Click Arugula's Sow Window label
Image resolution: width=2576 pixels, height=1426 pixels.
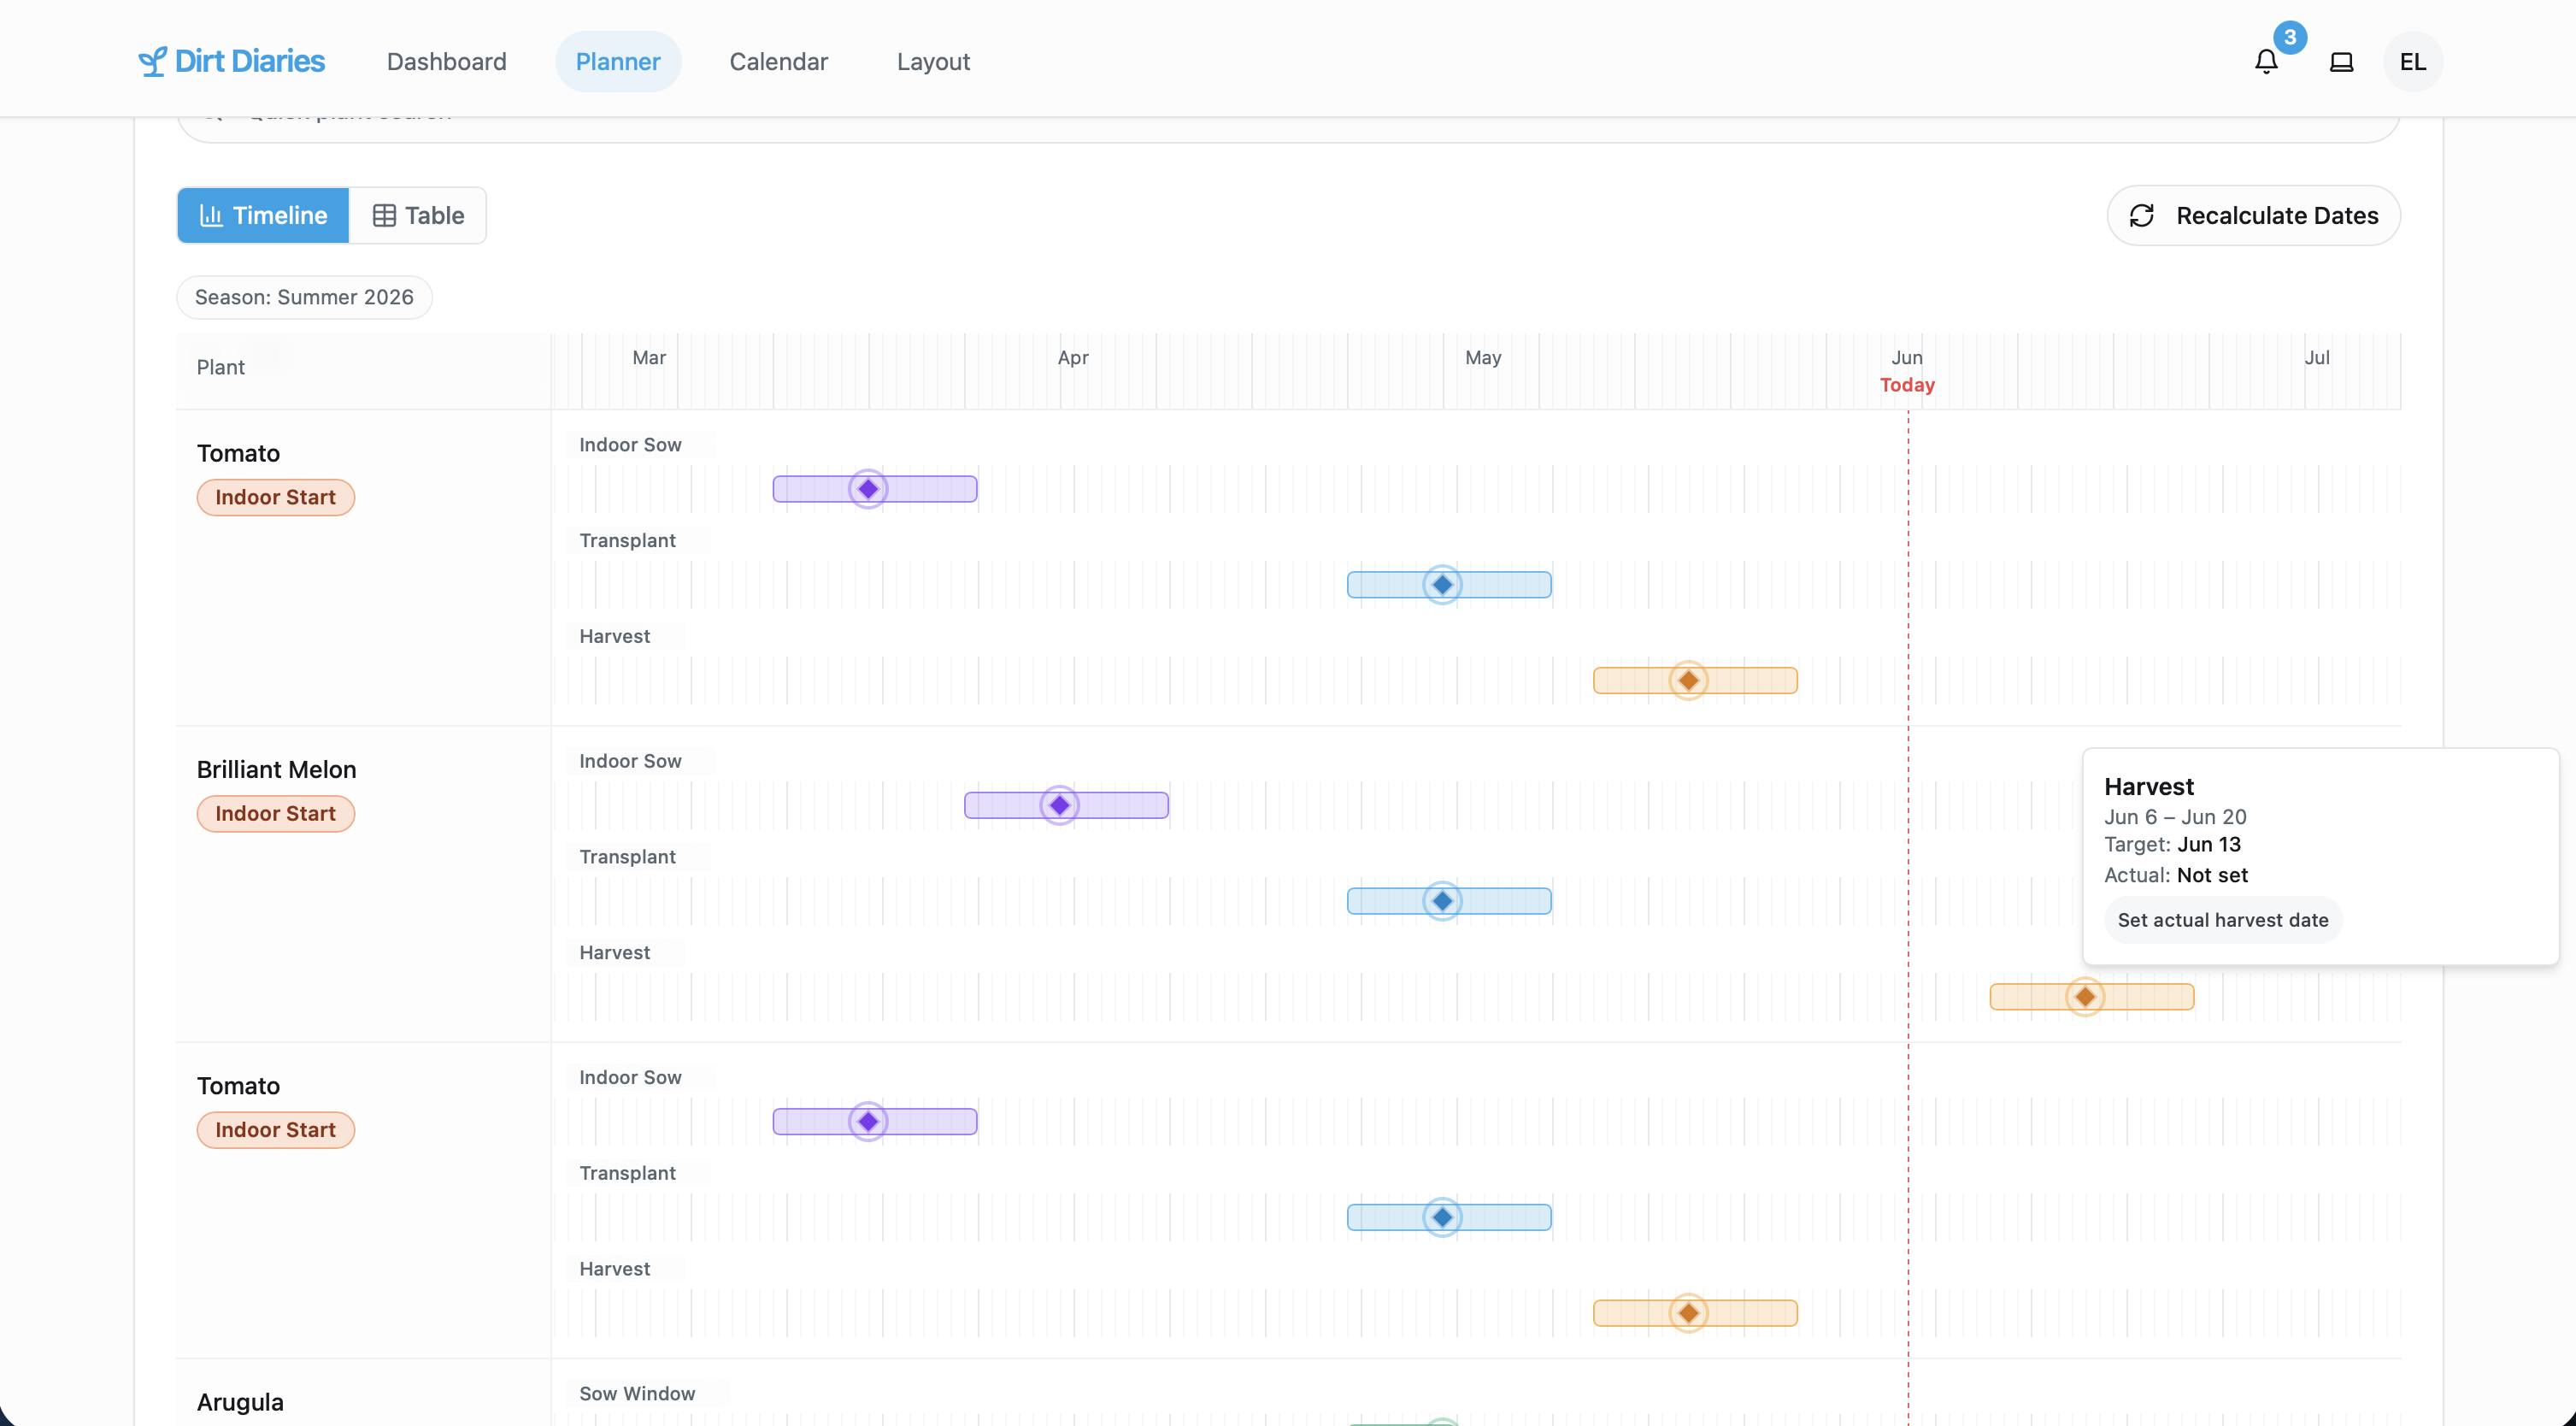pos(637,1394)
